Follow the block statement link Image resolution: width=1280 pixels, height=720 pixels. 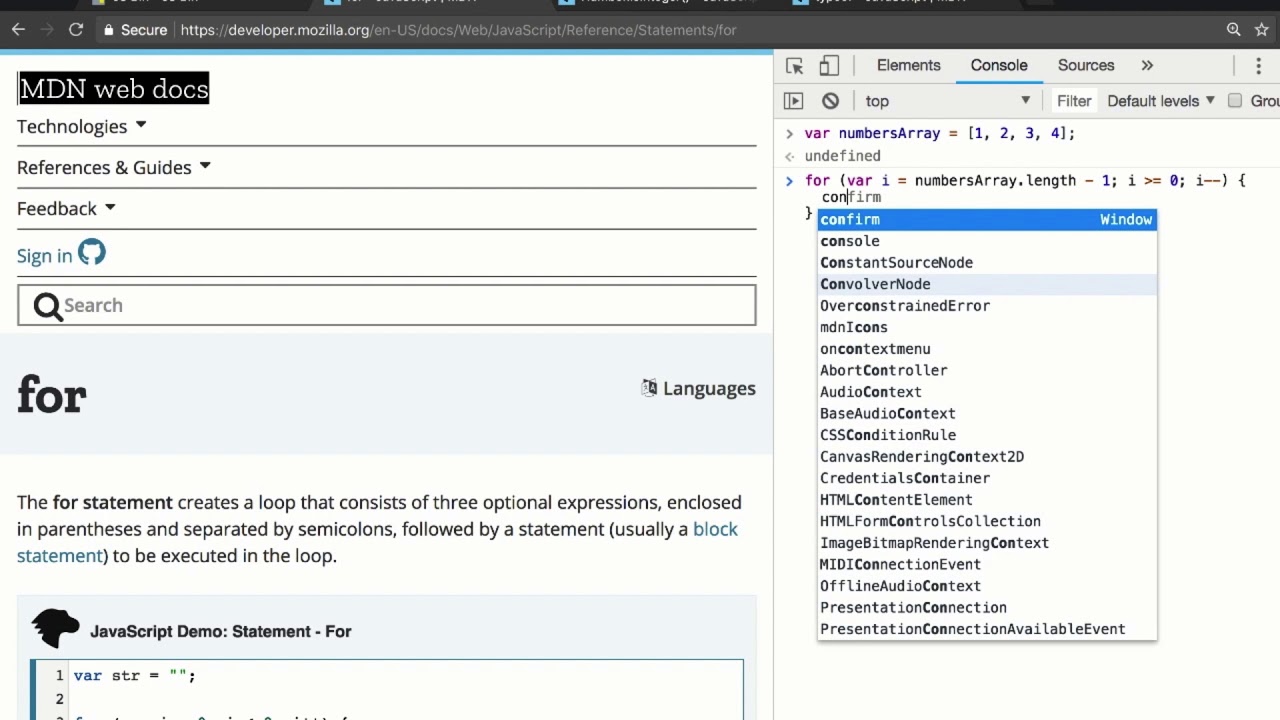point(715,529)
